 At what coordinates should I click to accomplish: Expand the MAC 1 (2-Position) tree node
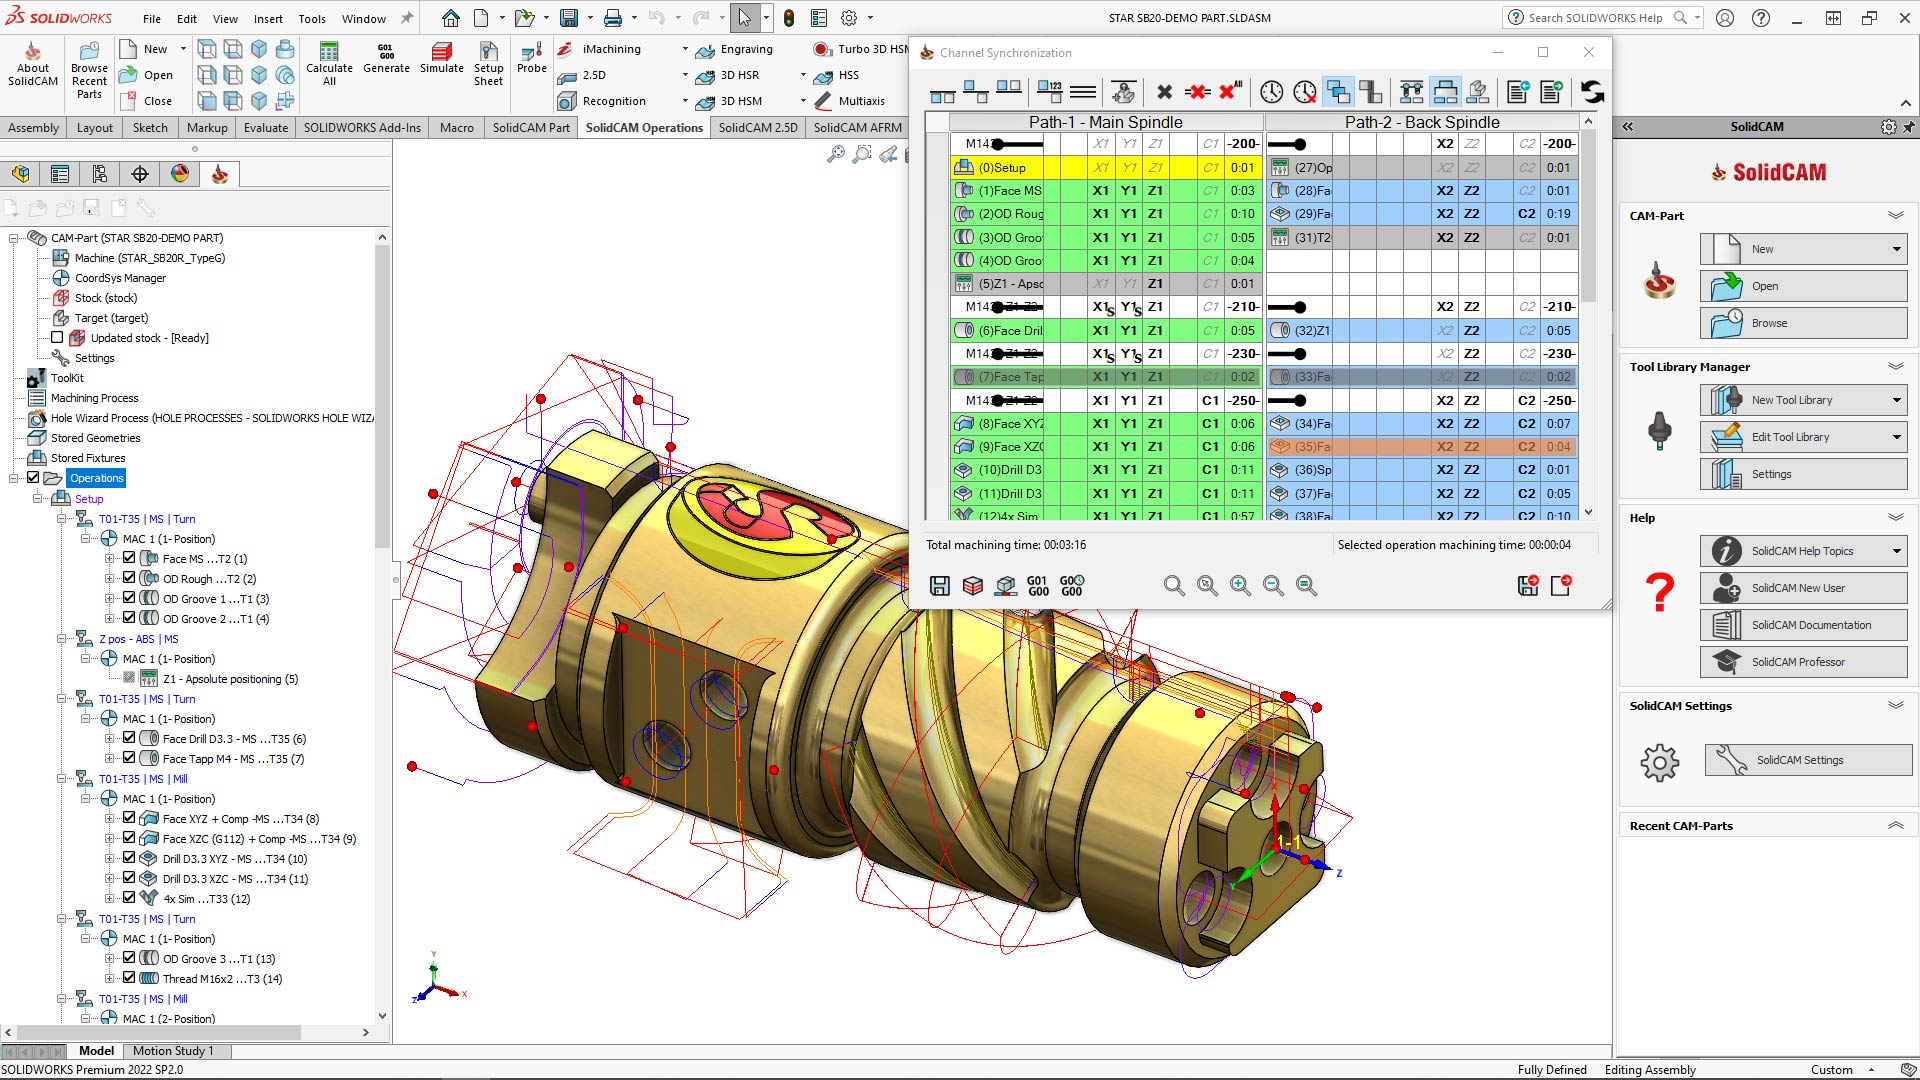coord(88,1018)
